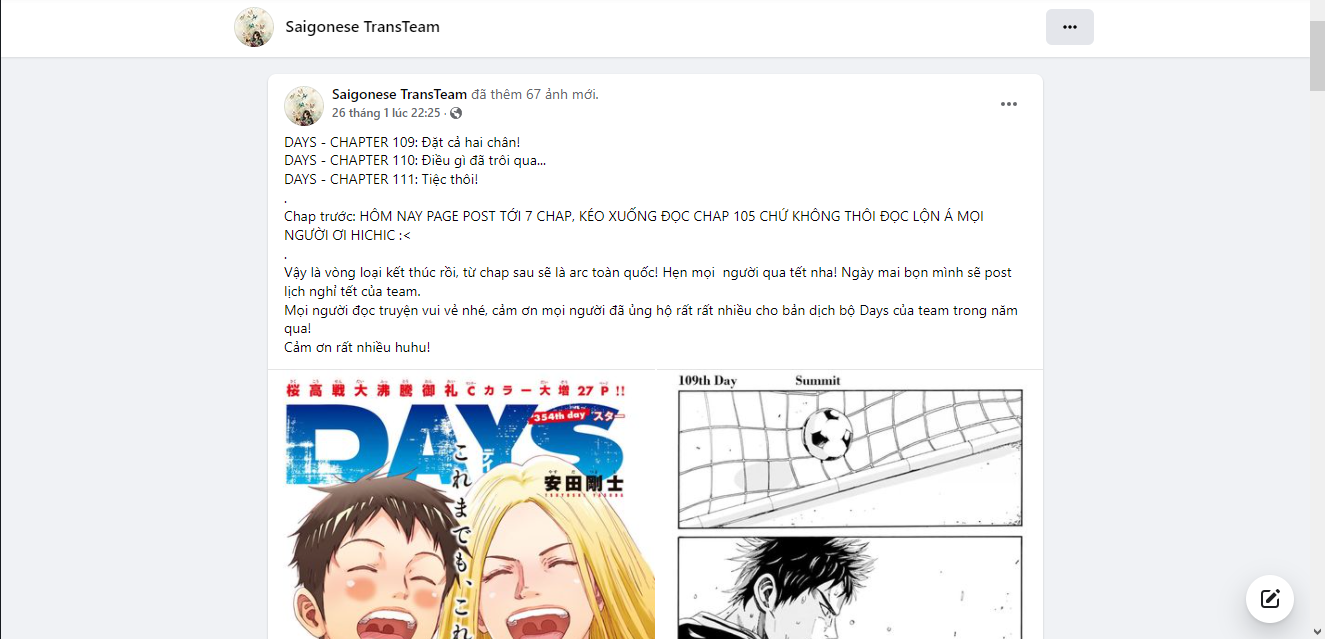Open the floating new message compose icon
The image size is (1325, 639).
click(1270, 599)
